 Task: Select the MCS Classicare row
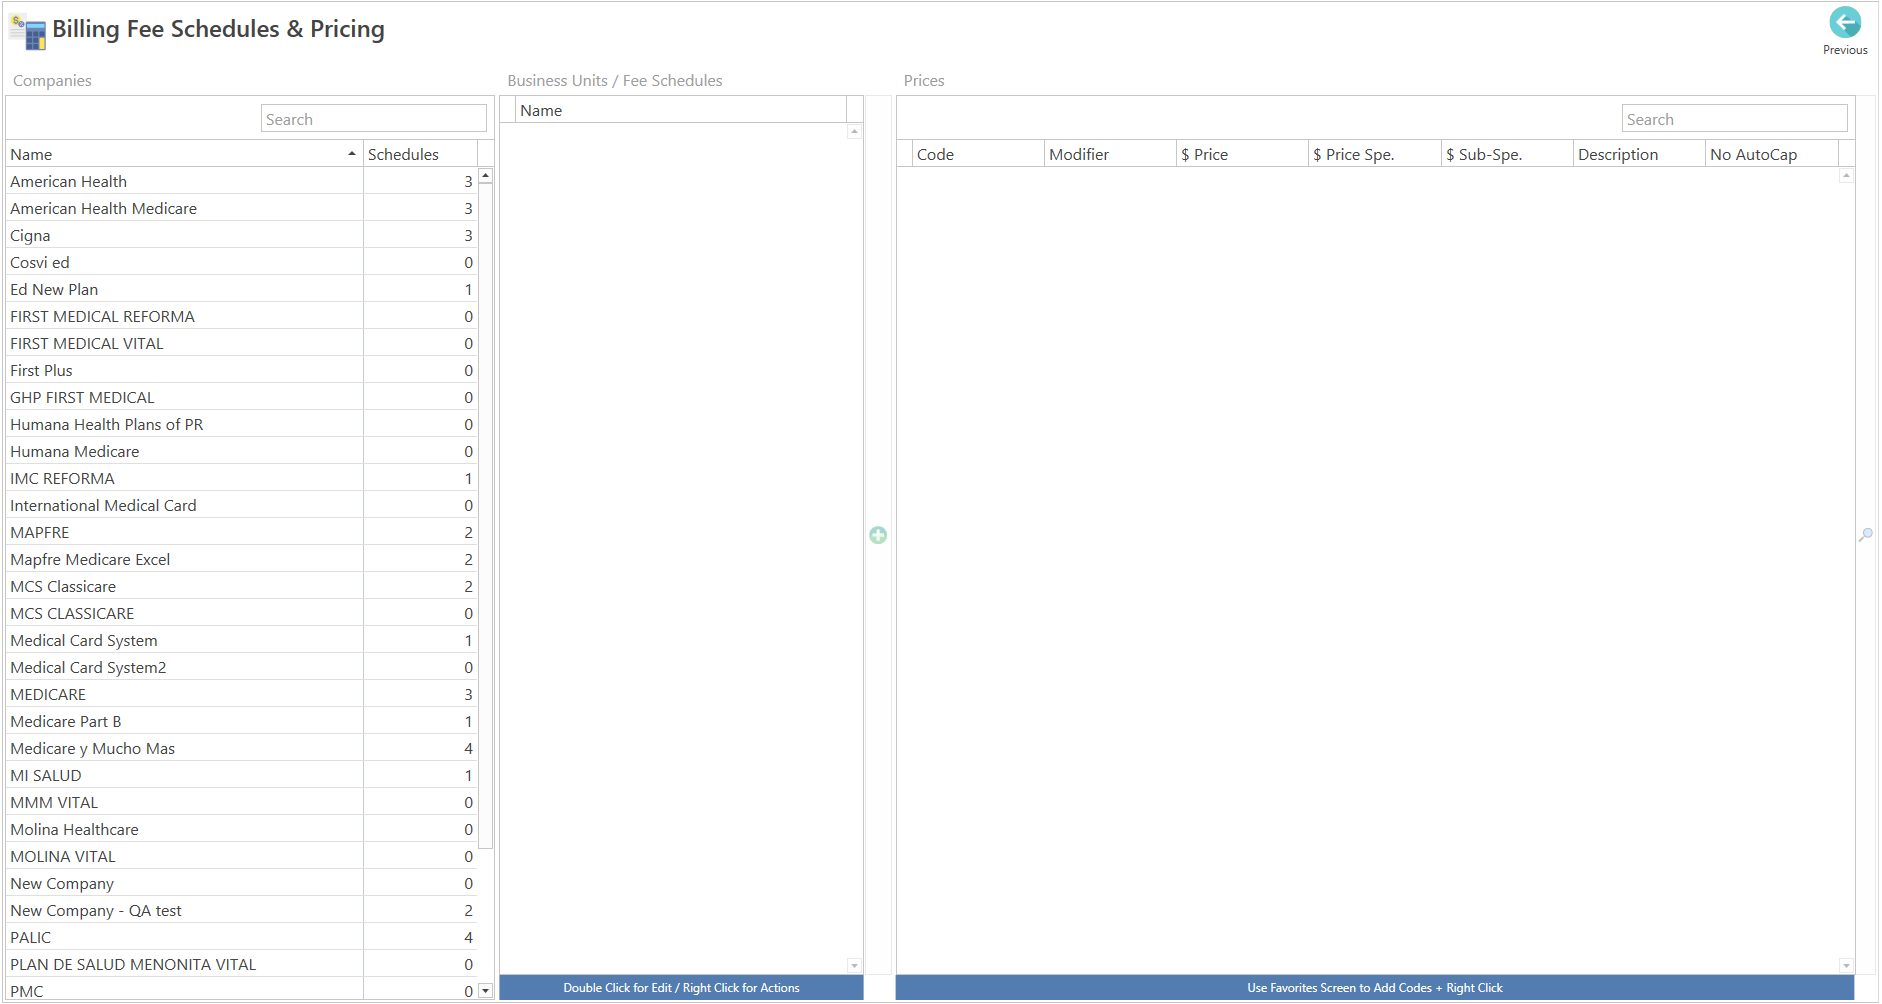[242, 586]
